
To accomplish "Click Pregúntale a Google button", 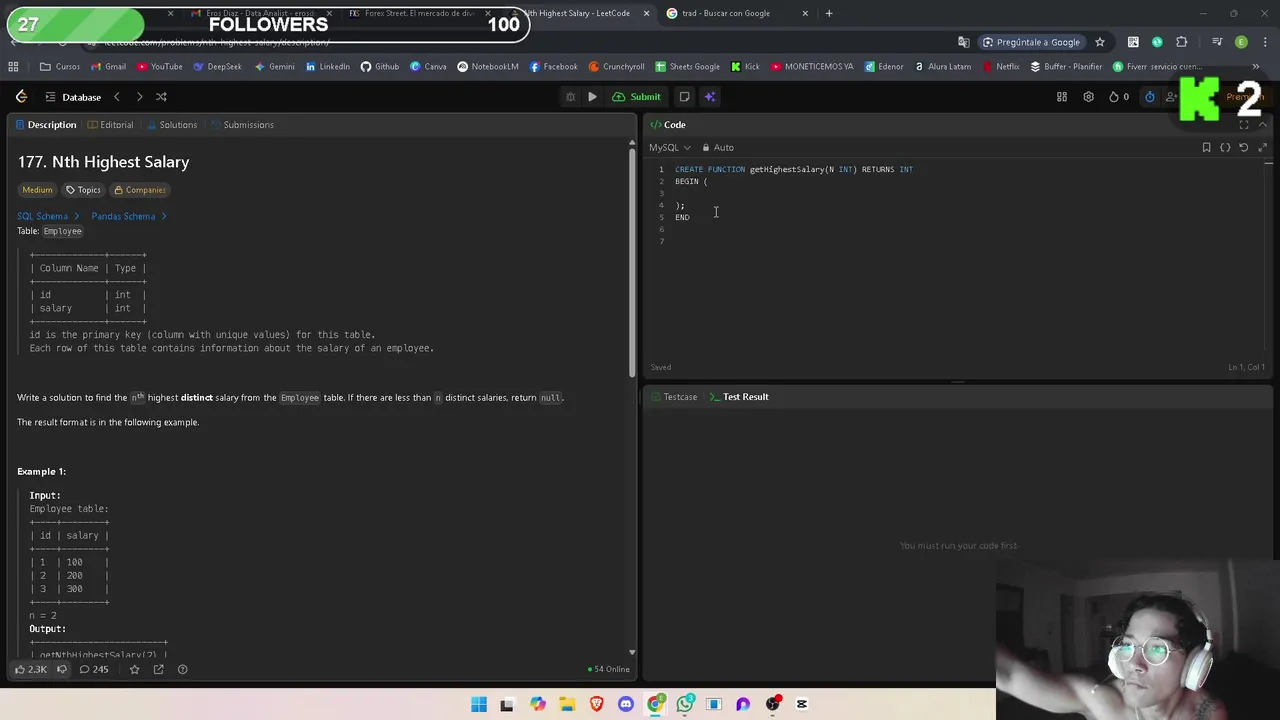I will [1030, 42].
